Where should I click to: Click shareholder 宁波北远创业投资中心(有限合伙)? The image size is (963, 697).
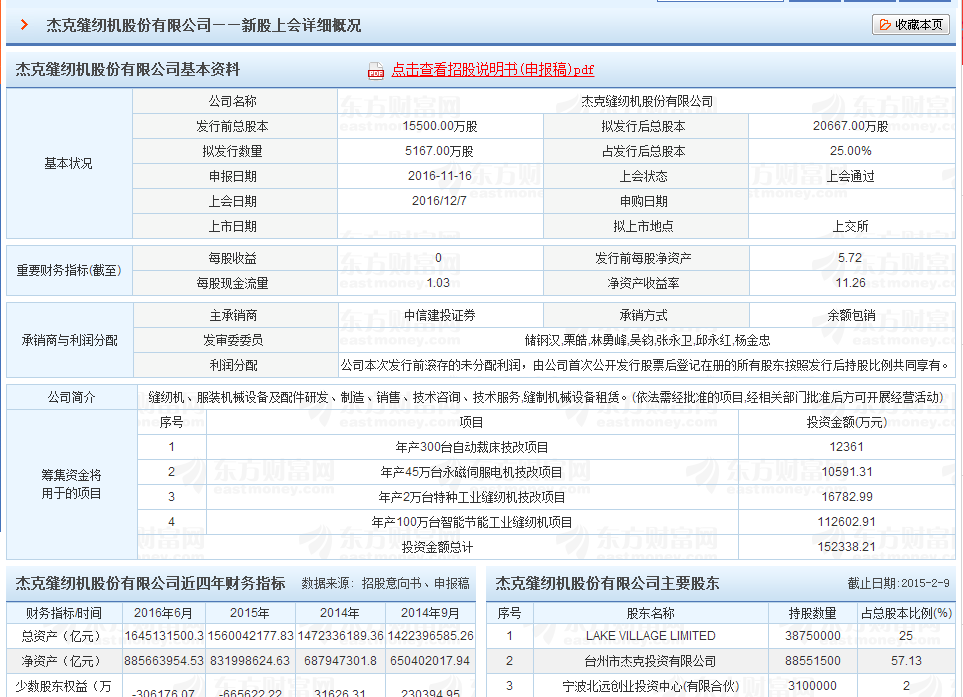point(650,686)
